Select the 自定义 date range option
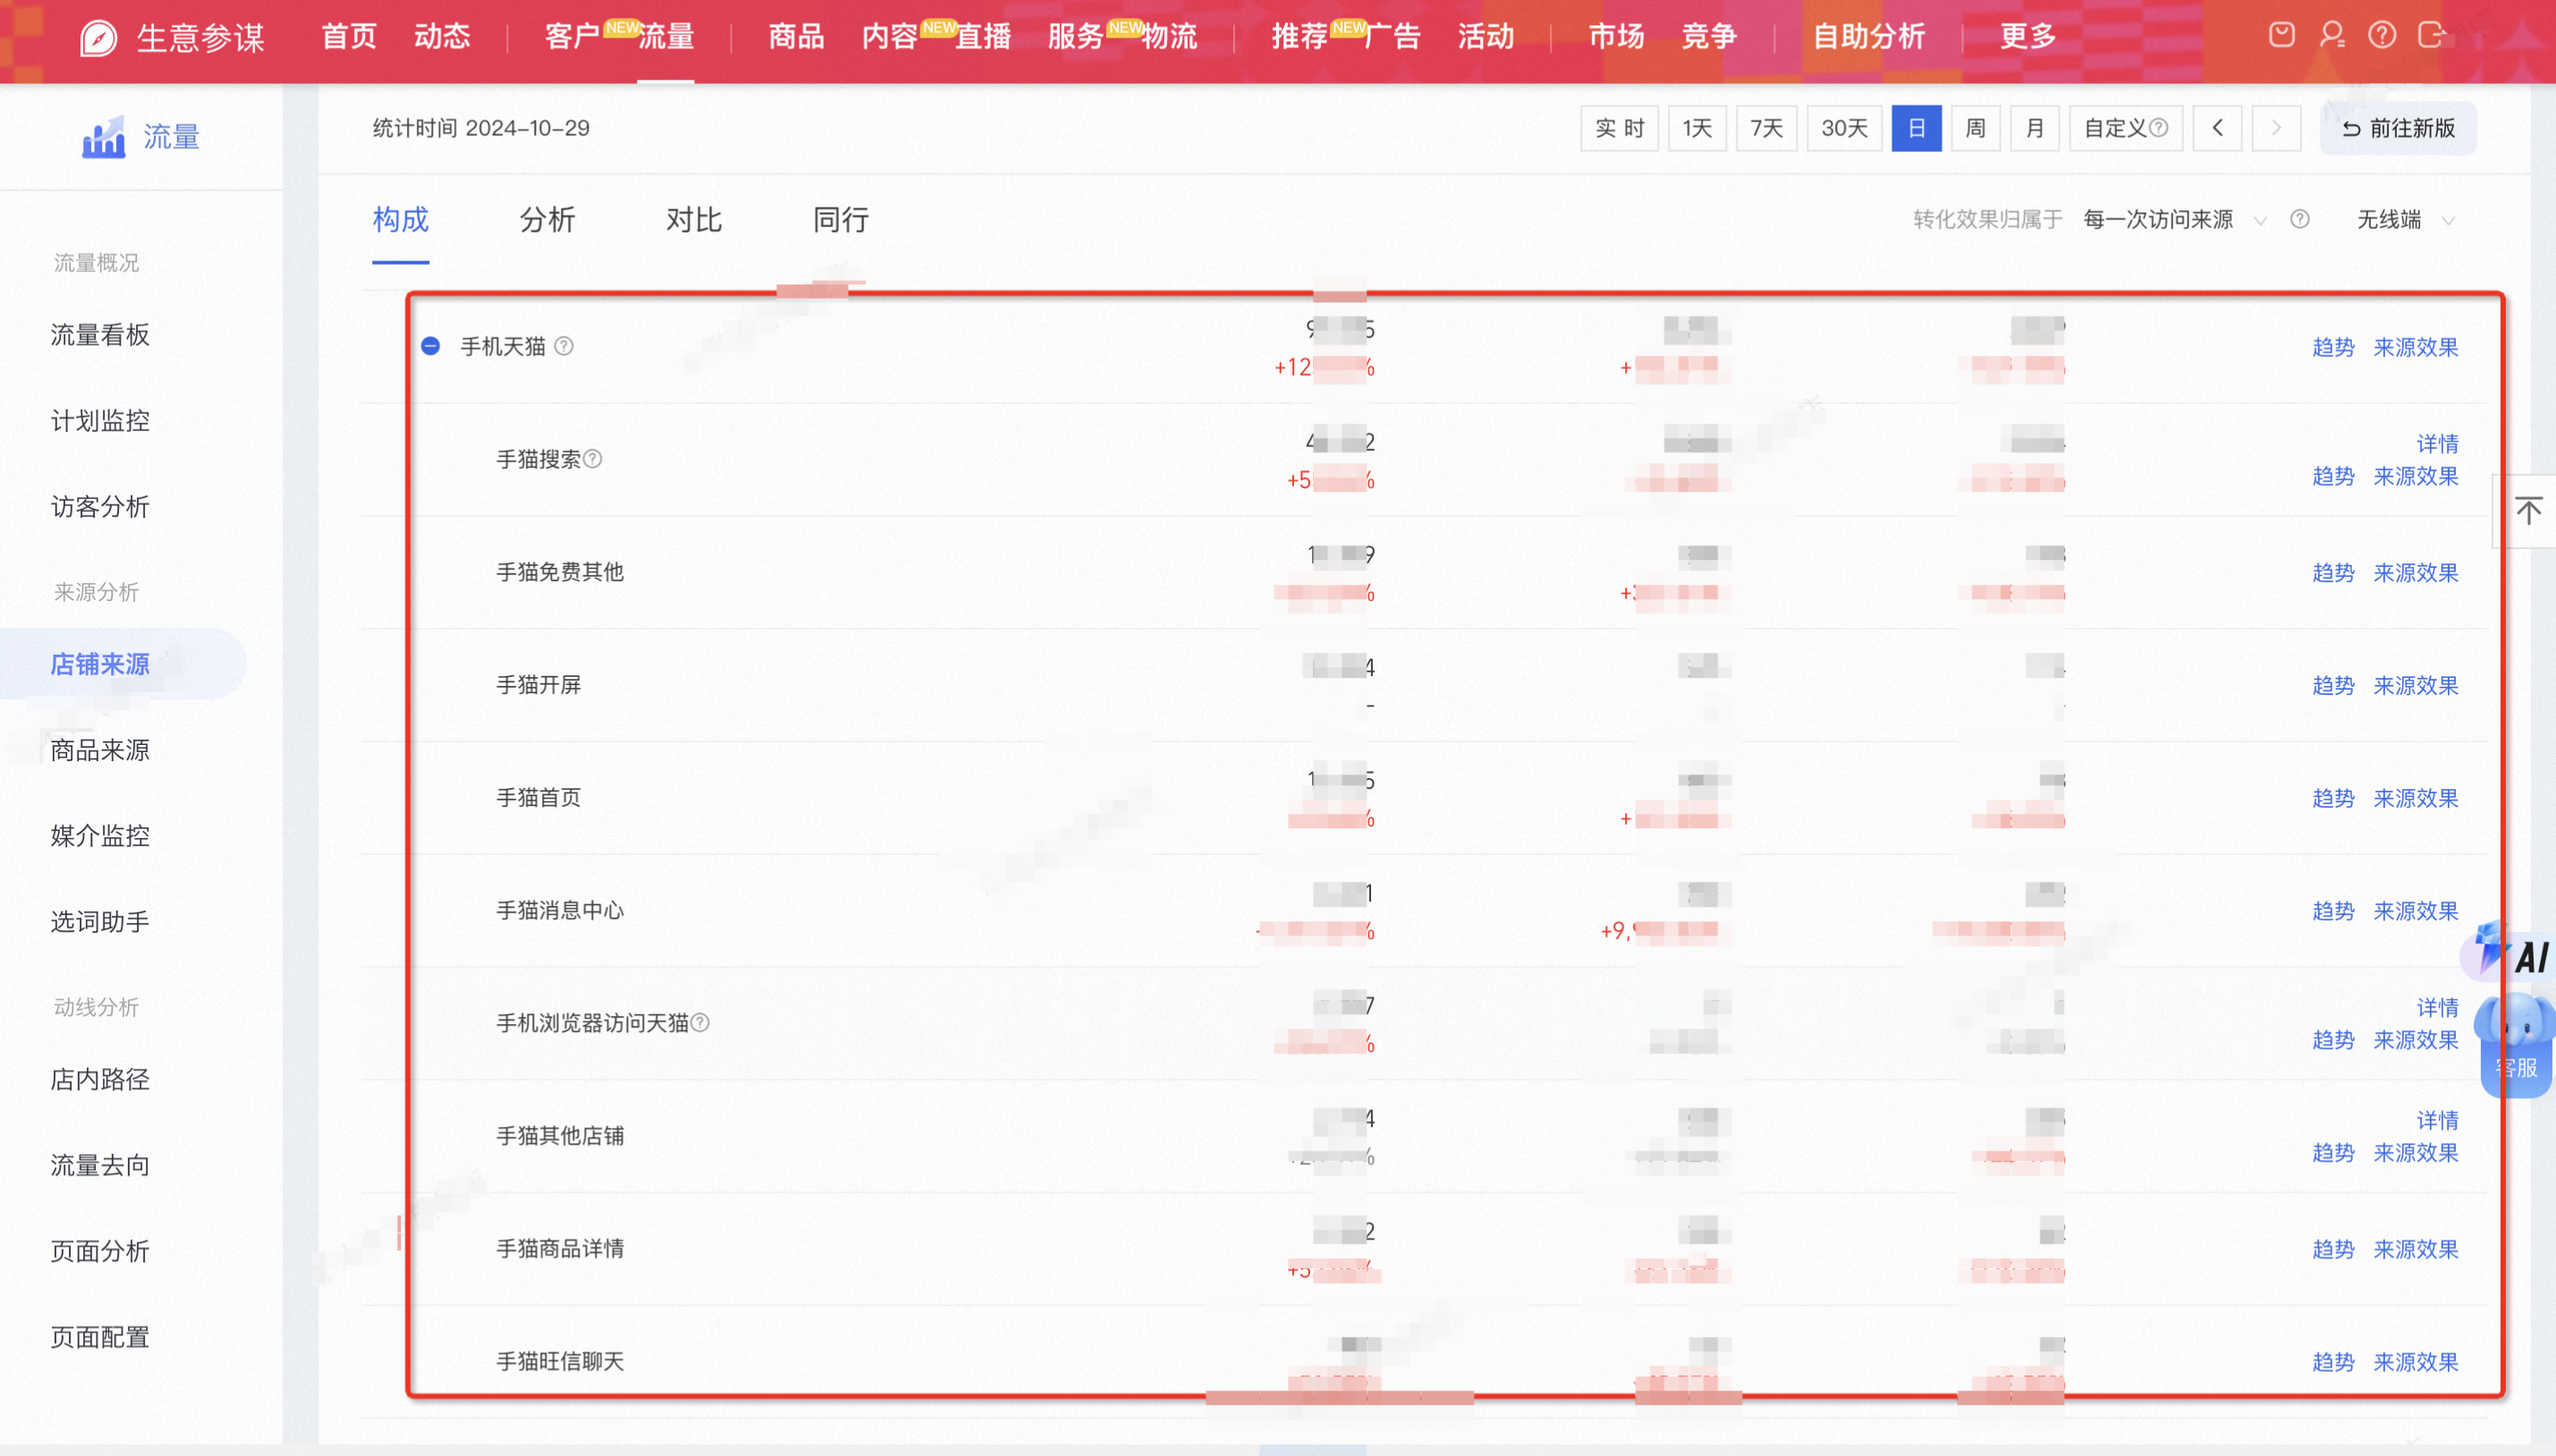The image size is (2556, 1456). pos(2125,128)
